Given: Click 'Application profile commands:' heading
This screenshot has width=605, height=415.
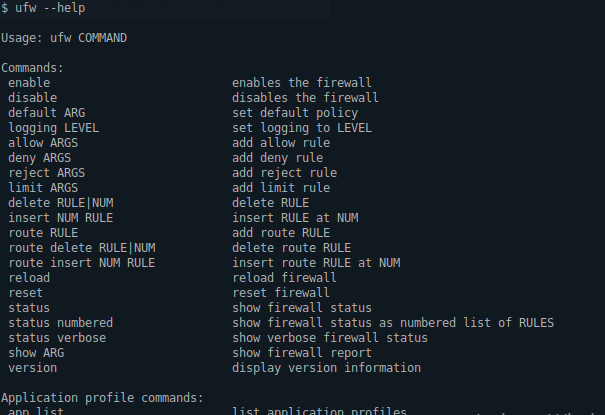Looking at the screenshot, I should tap(102, 398).
